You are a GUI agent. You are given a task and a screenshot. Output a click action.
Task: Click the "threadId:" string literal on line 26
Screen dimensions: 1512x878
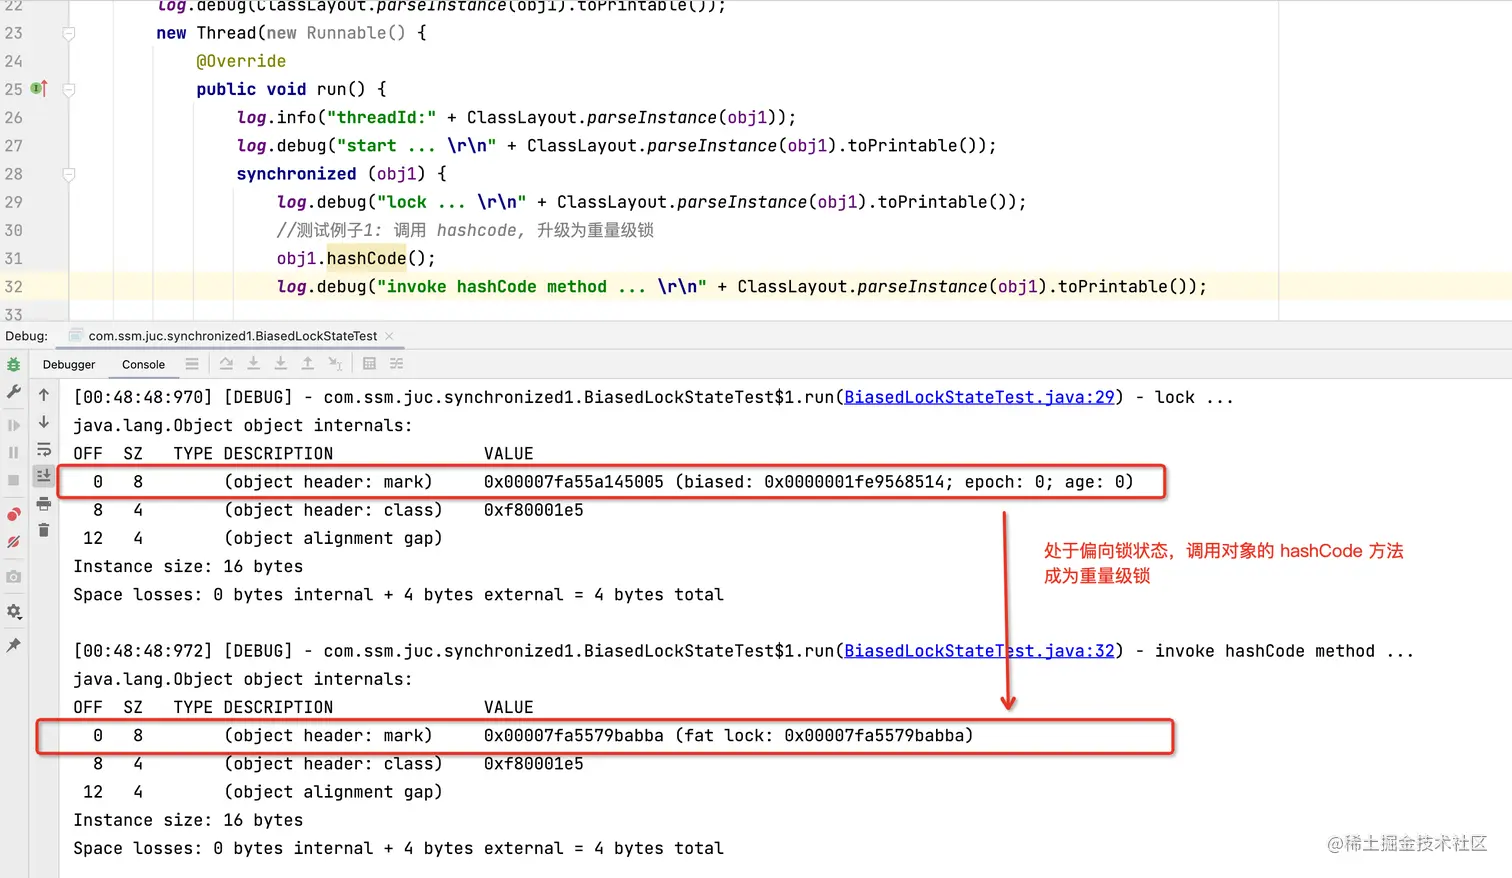382,117
